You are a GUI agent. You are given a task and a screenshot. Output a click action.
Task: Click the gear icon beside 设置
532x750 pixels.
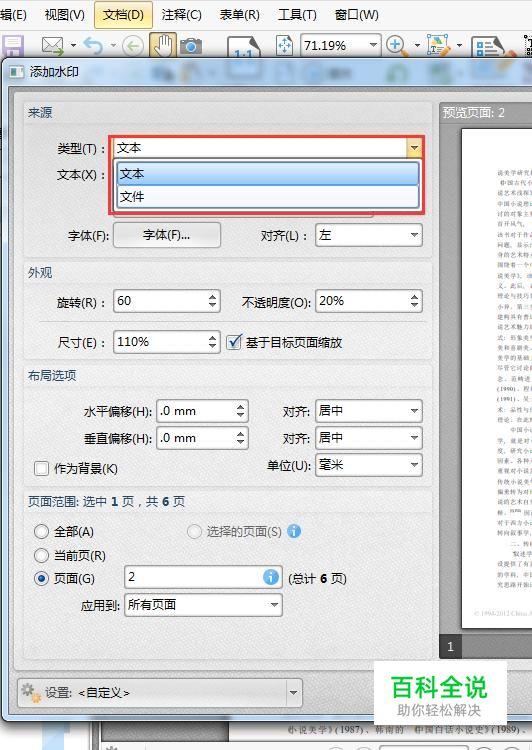tap(31, 693)
